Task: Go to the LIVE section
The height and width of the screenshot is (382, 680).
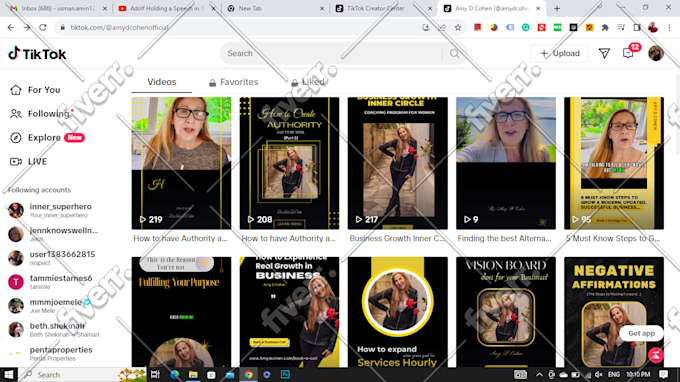Action: point(28,161)
